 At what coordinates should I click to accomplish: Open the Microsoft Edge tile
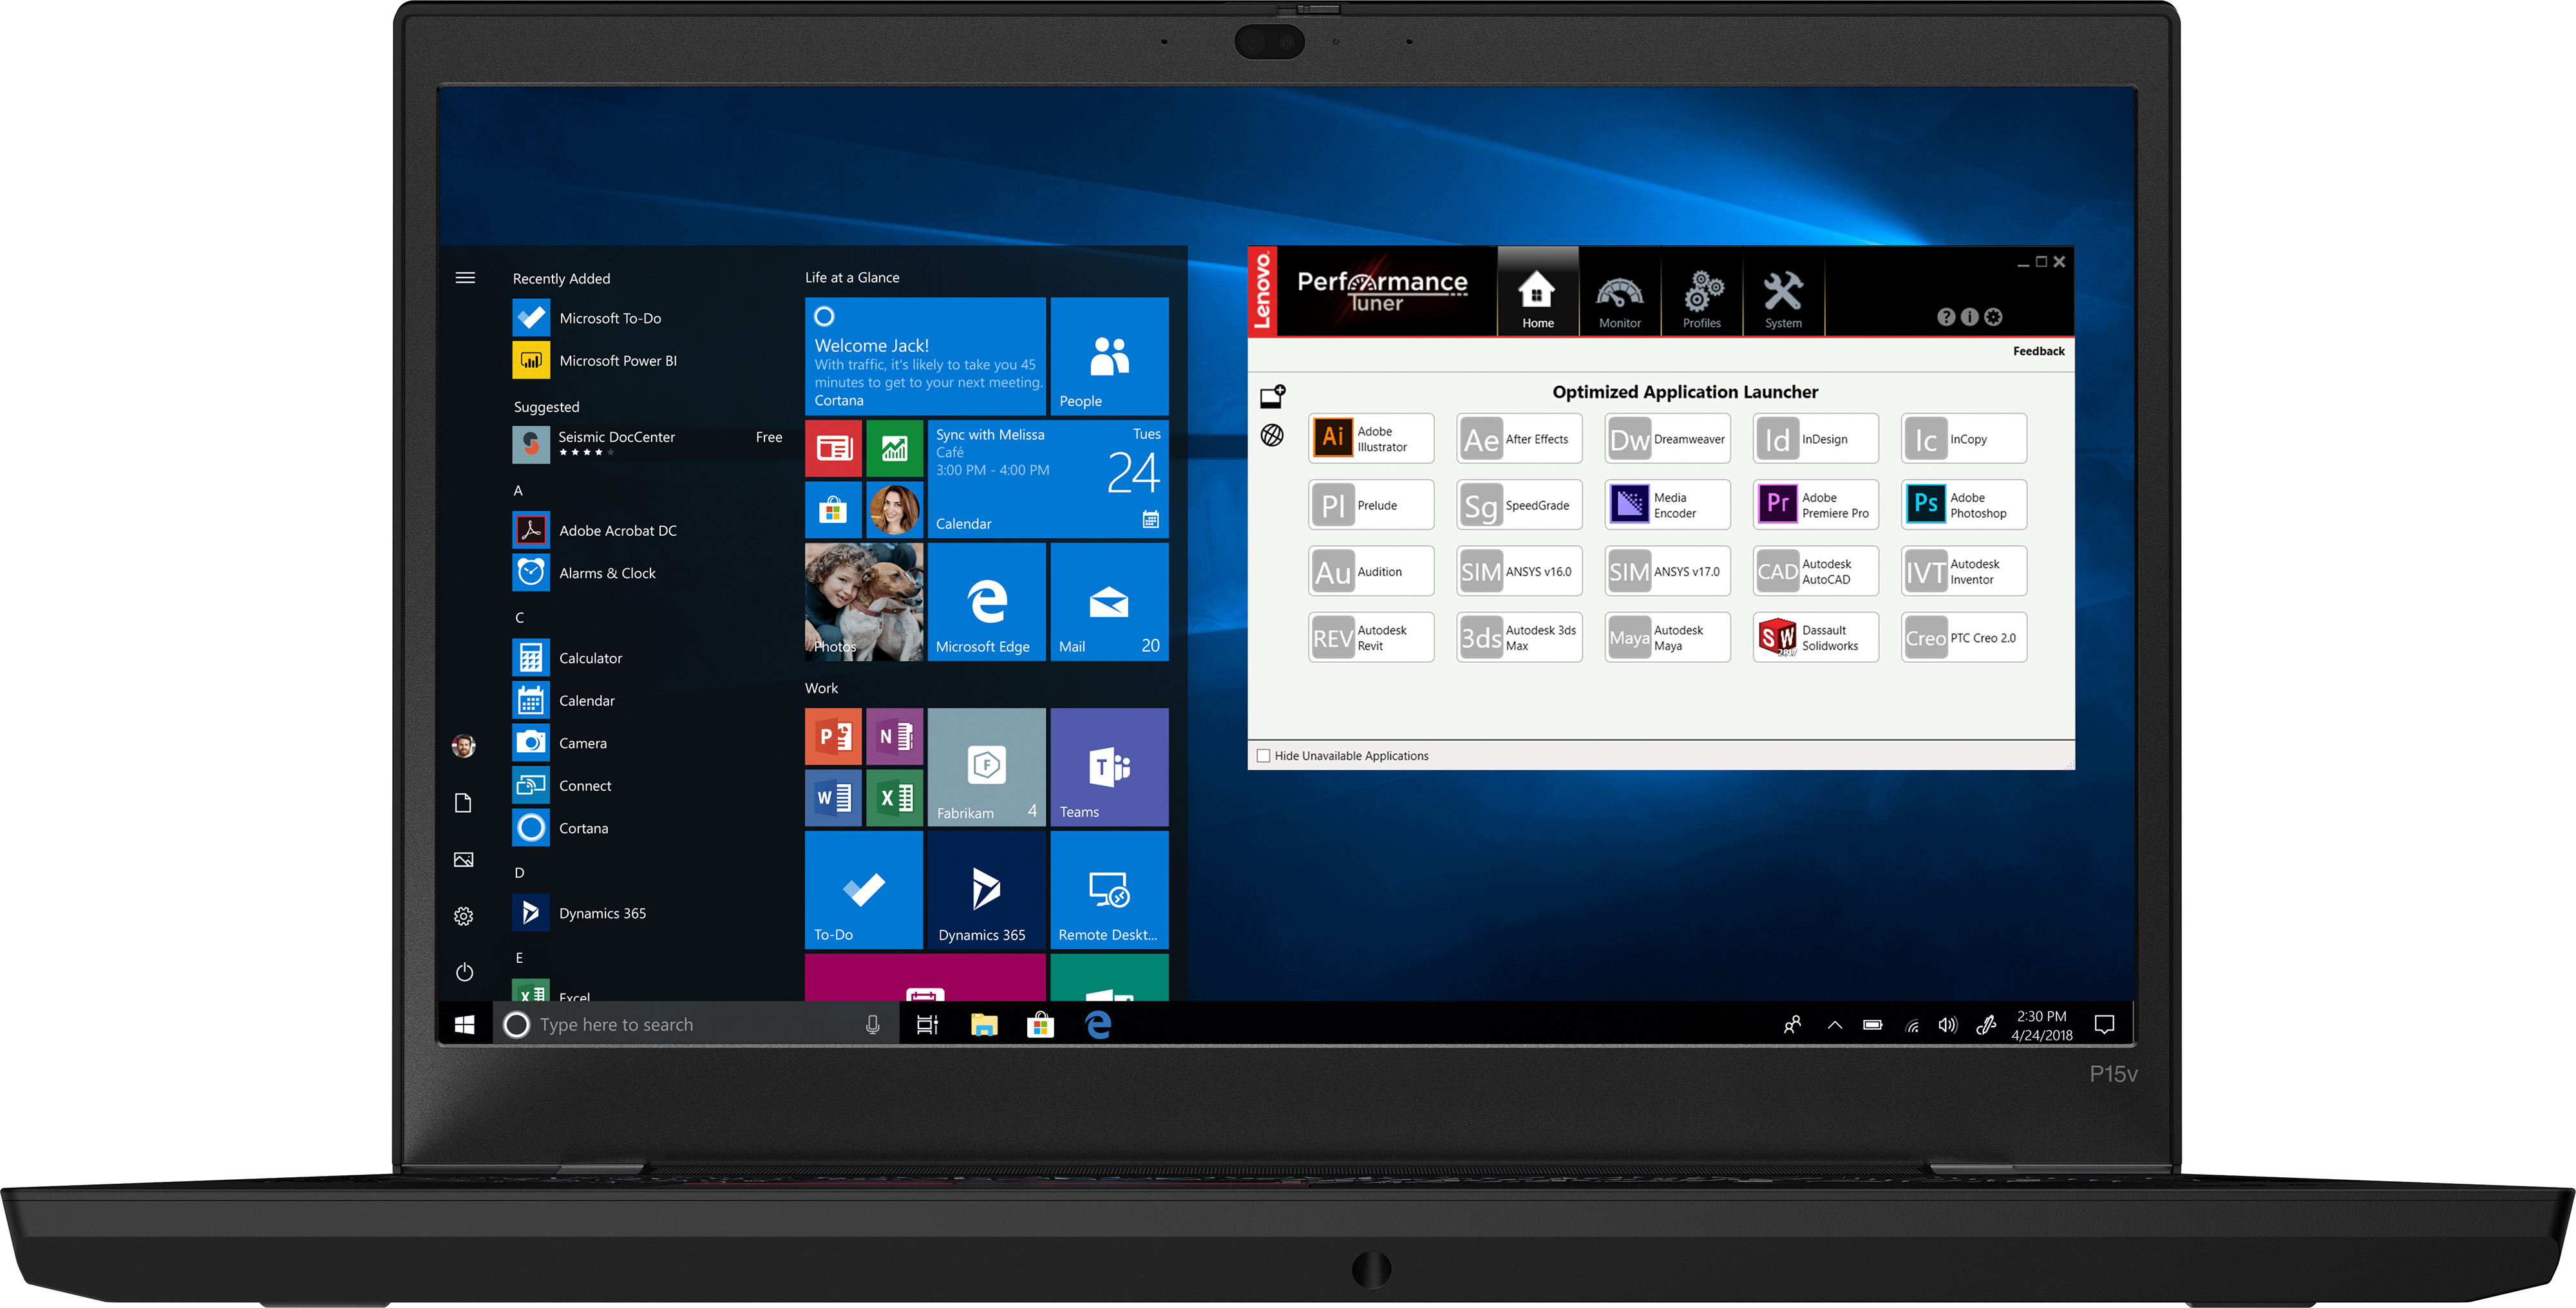(x=986, y=602)
